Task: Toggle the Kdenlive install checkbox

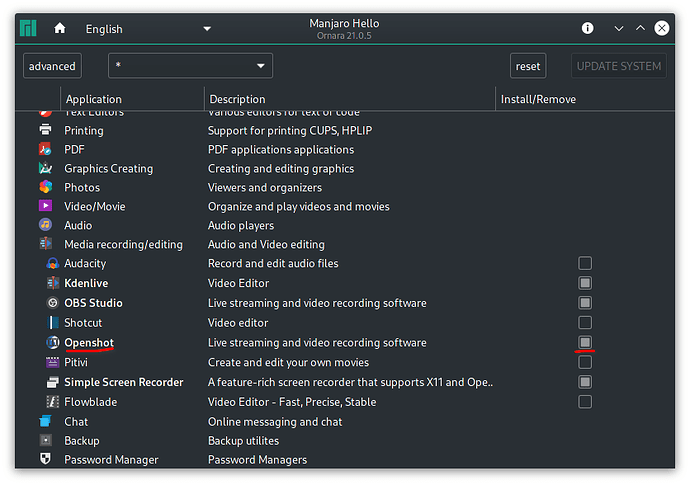Action: click(585, 283)
